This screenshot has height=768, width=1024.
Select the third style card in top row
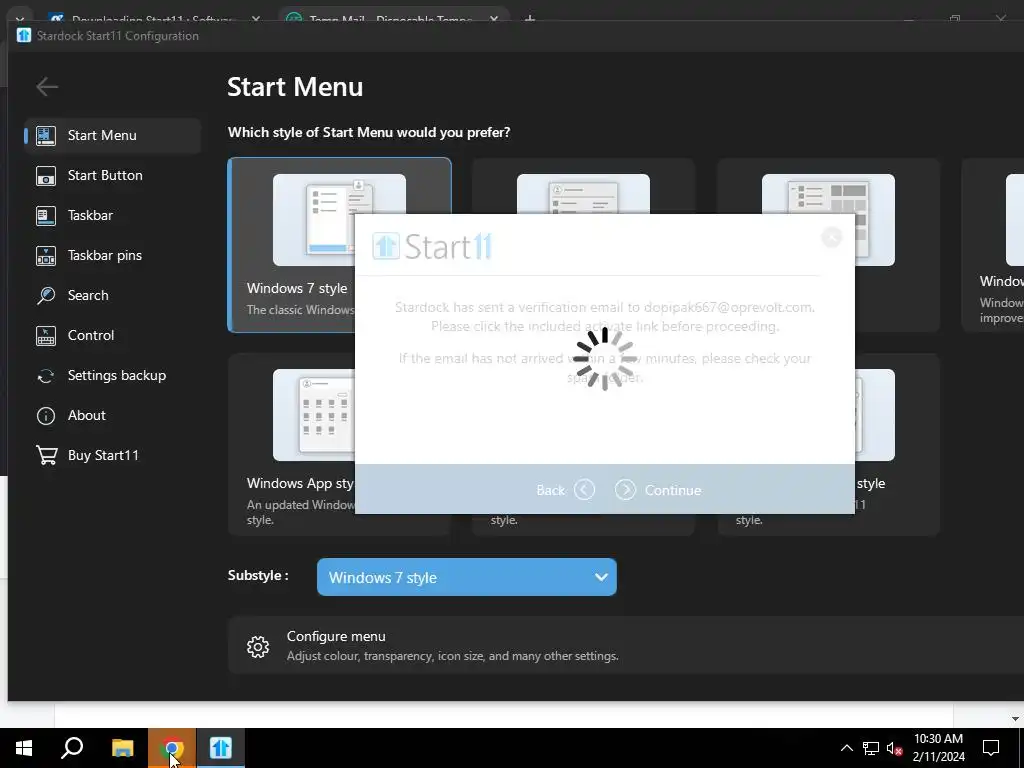(828, 245)
